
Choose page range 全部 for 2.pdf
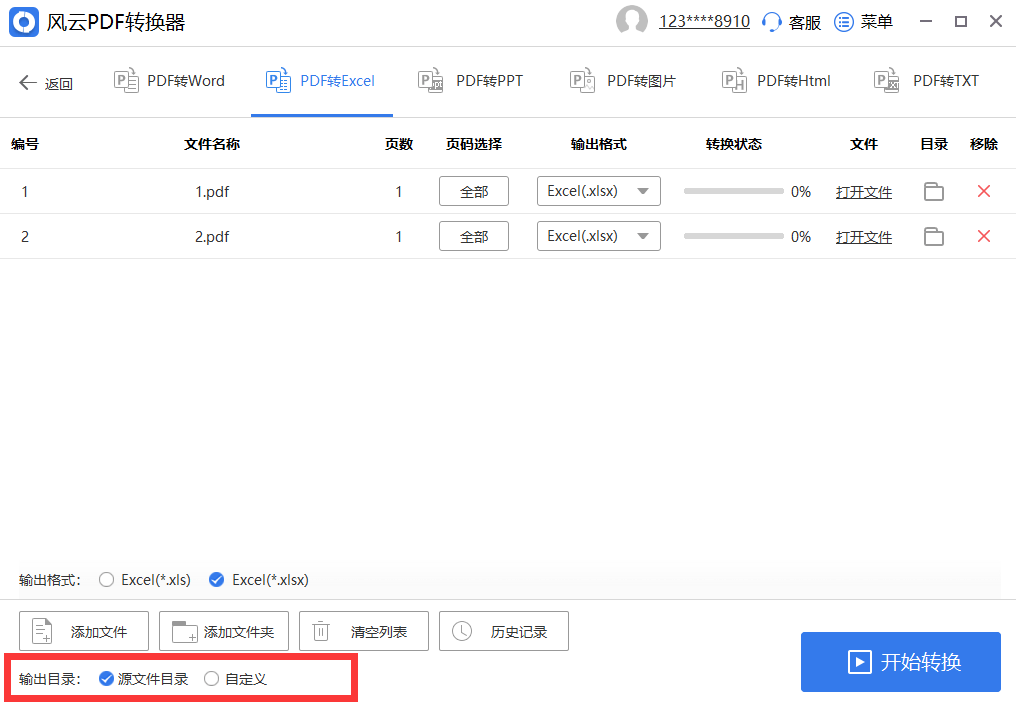click(x=474, y=236)
